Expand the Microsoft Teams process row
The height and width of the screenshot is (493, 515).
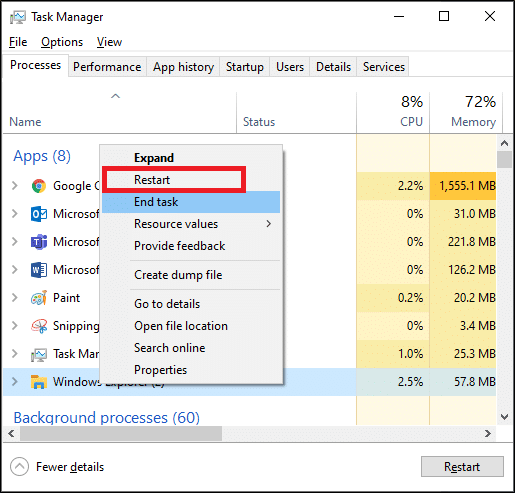(x=15, y=242)
